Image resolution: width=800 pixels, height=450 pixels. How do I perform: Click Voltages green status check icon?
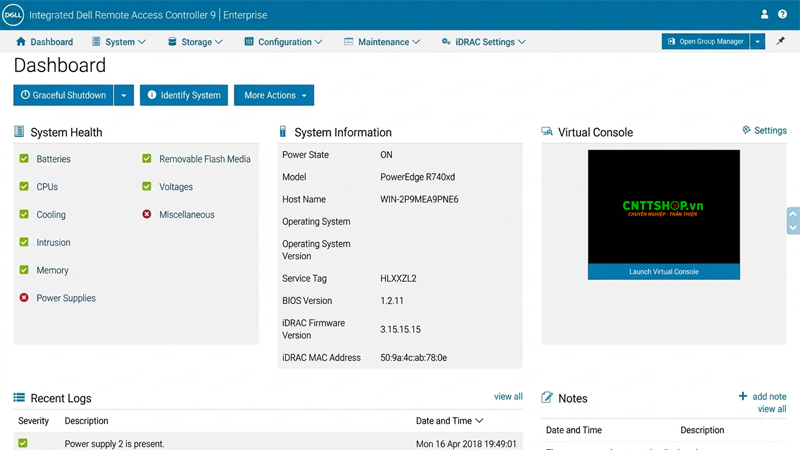coord(147,186)
